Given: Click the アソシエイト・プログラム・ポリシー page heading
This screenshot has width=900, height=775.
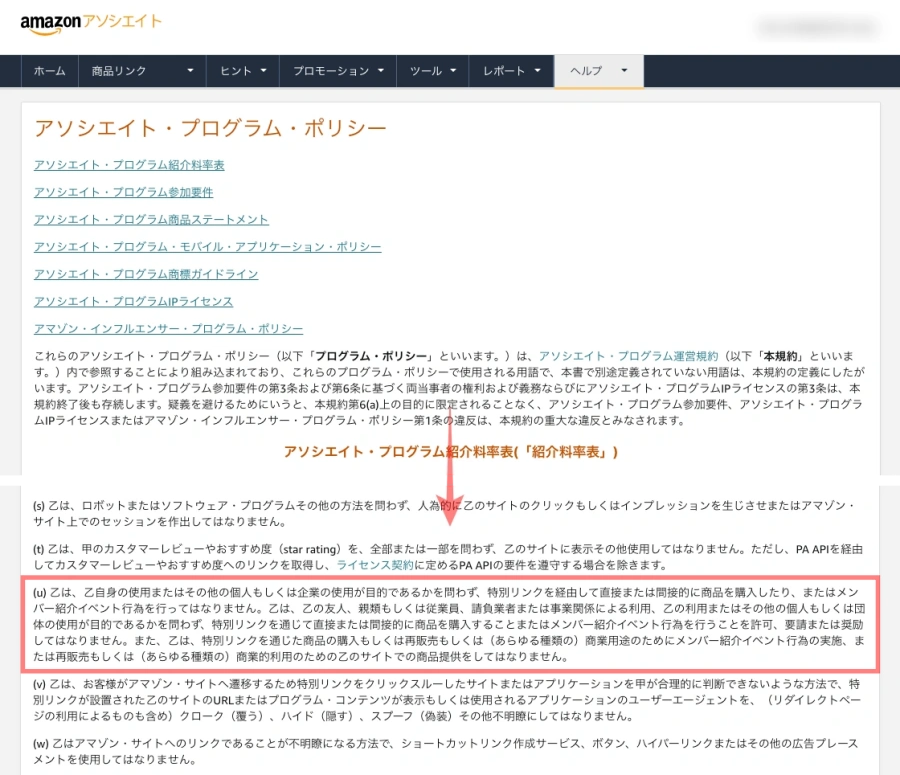Looking at the screenshot, I should (210, 128).
